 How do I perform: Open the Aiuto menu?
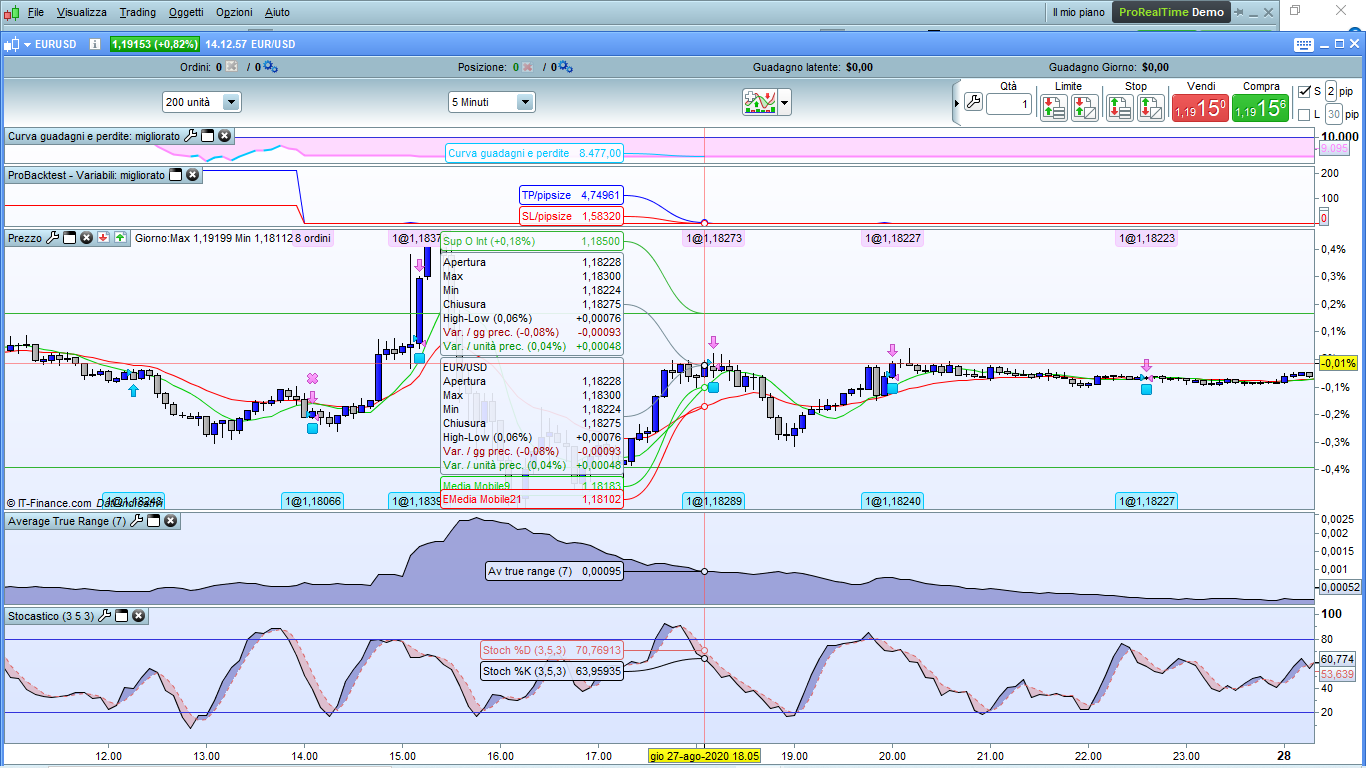click(x=277, y=12)
